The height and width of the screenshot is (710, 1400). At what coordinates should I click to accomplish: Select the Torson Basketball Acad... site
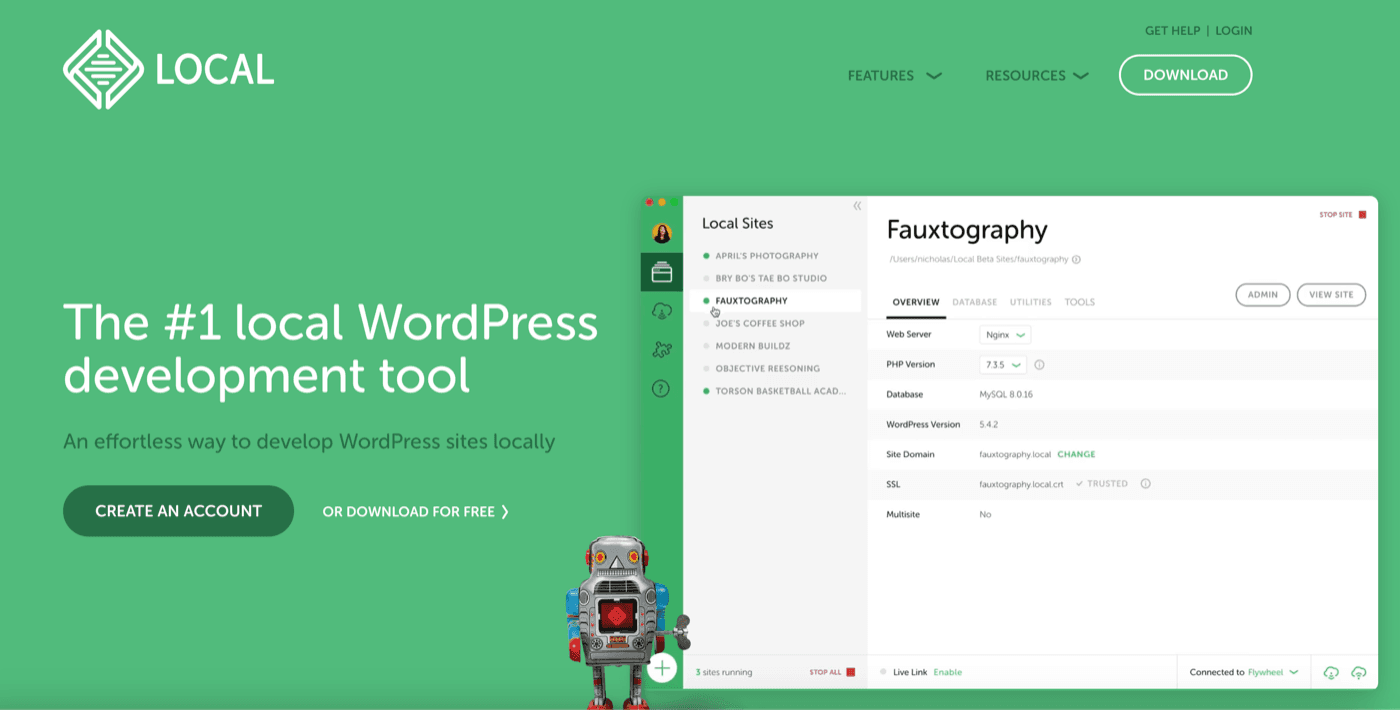click(x=780, y=391)
